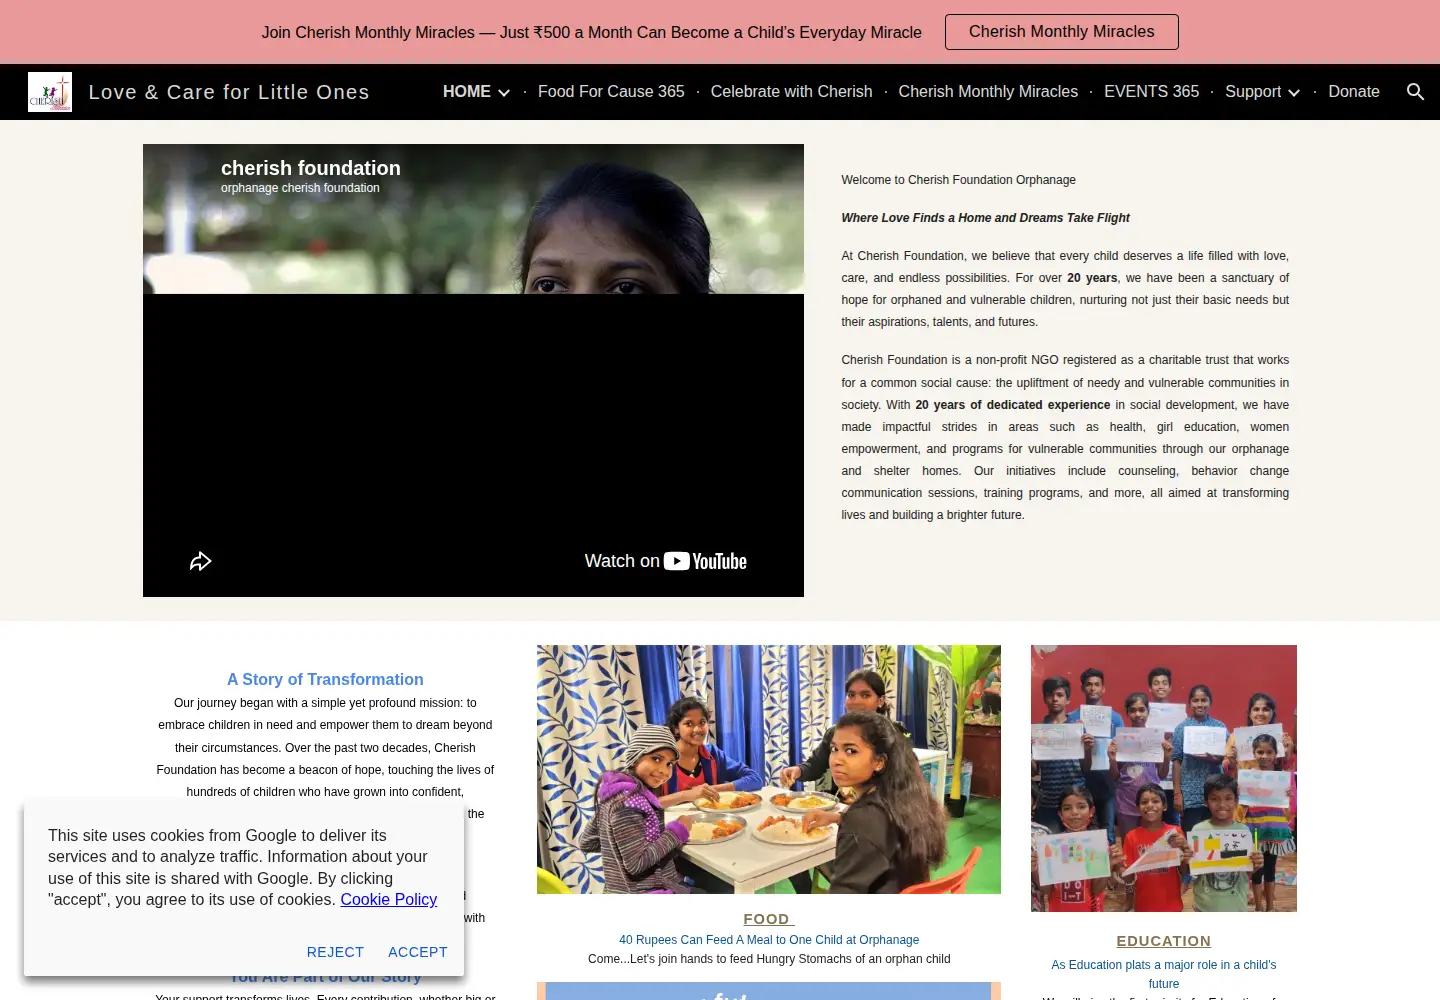Open Celebrate with Cherish page
This screenshot has height=1000, width=1440.
tap(791, 92)
